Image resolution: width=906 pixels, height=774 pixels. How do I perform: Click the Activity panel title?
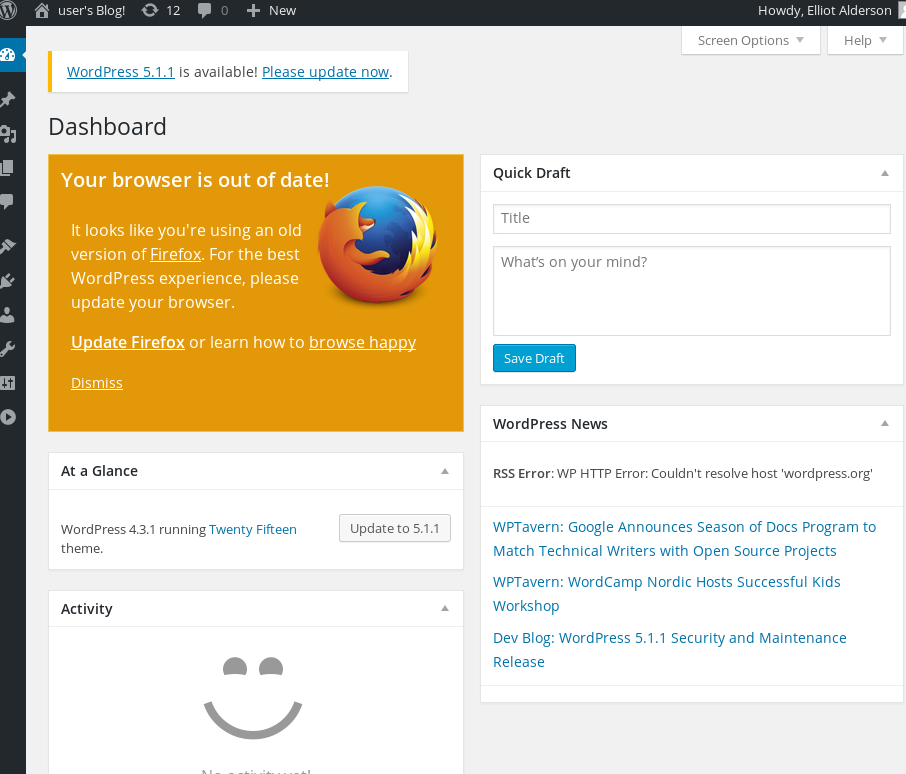tap(87, 609)
